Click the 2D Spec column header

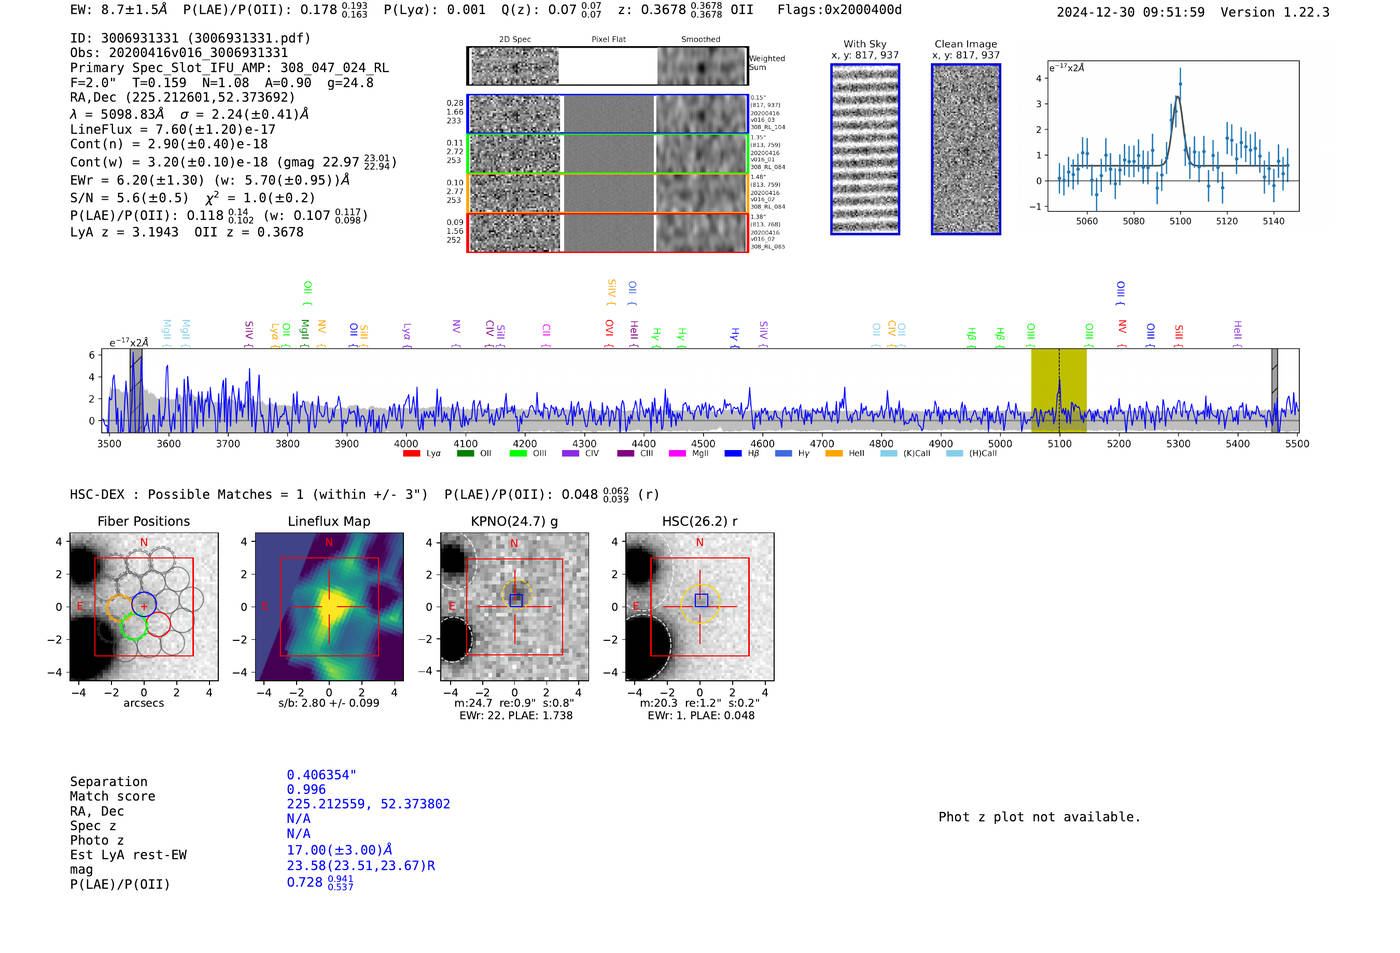point(515,40)
